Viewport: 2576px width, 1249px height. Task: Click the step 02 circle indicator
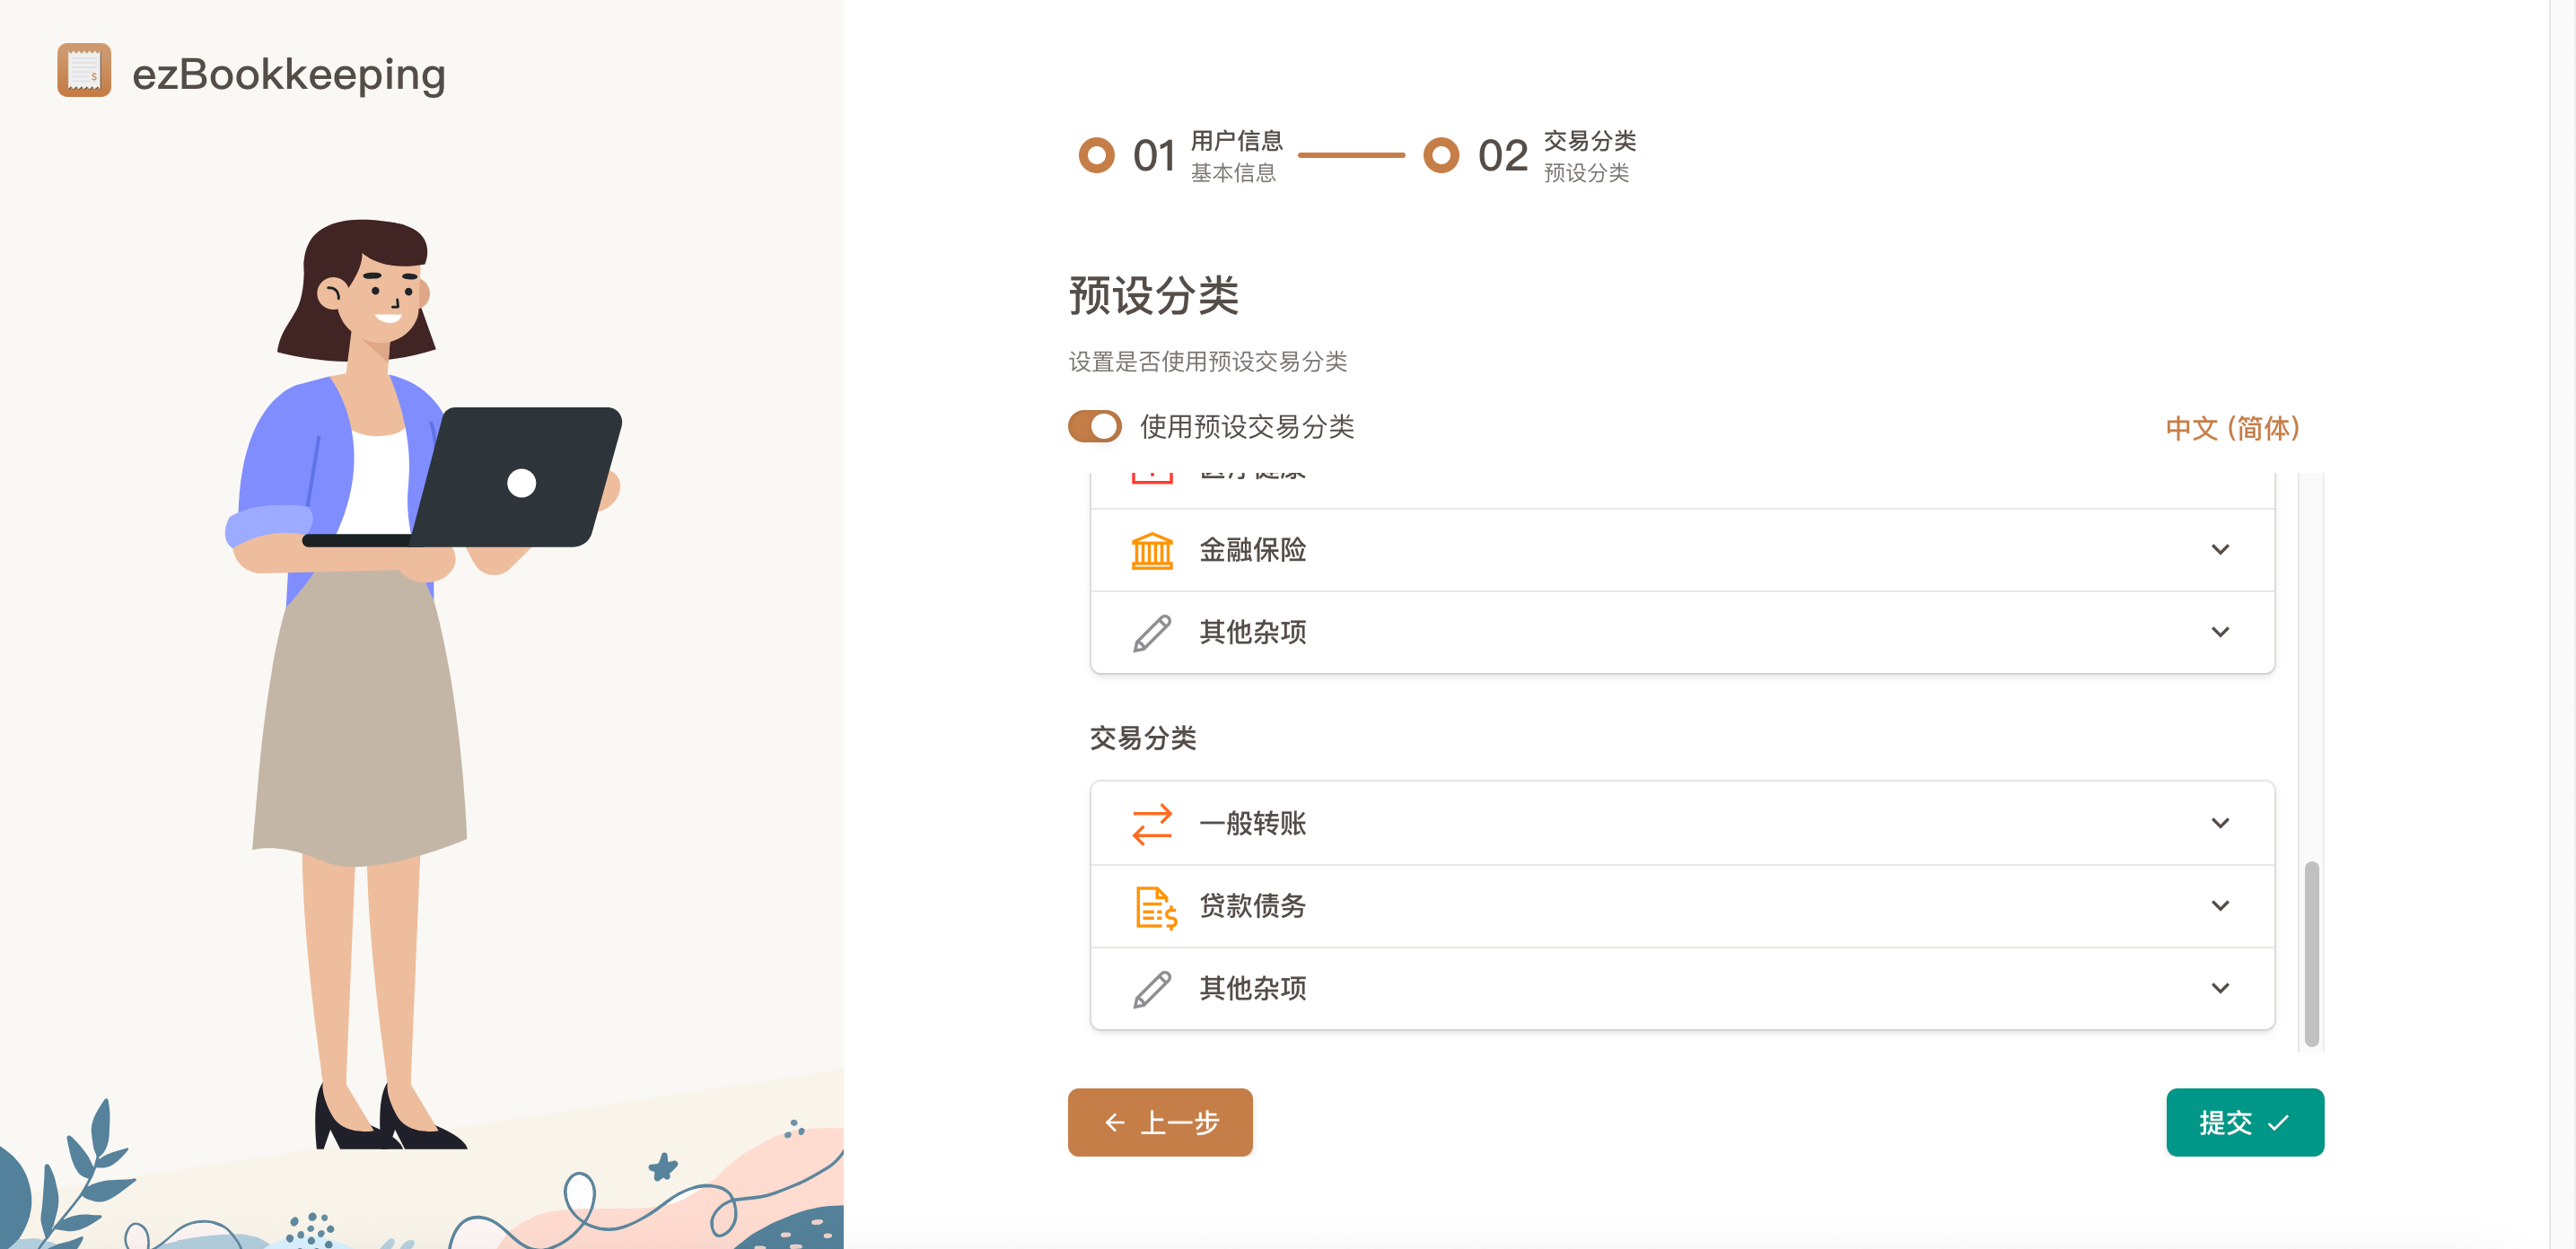[x=1440, y=155]
